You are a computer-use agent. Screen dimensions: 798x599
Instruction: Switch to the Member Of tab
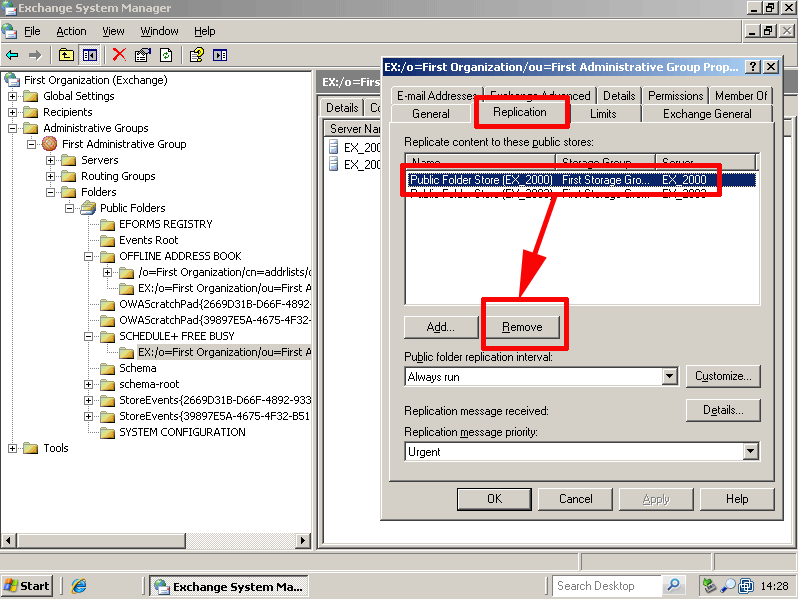tap(741, 96)
